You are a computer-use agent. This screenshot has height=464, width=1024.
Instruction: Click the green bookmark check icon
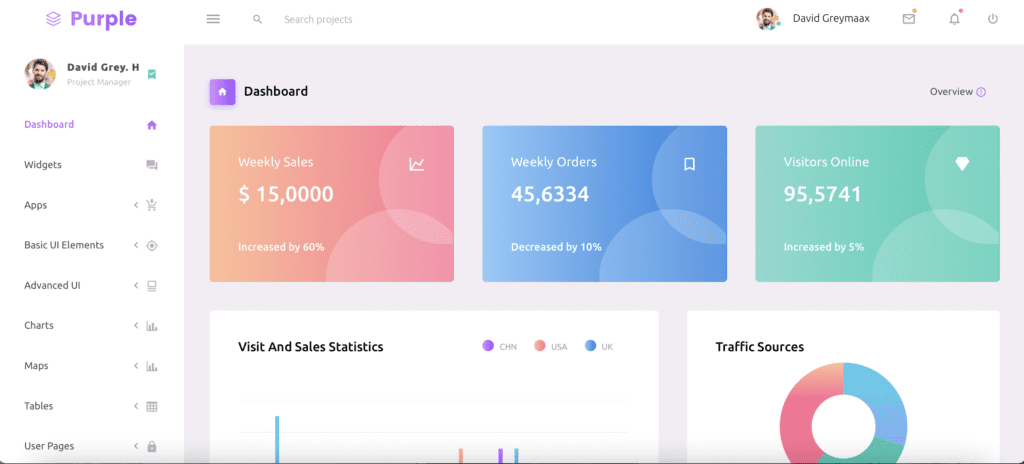[152, 75]
